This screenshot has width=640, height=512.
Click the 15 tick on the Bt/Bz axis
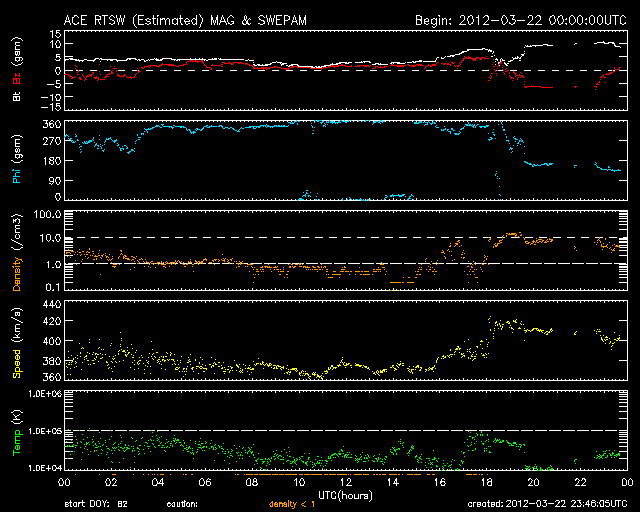pos(56,33)
